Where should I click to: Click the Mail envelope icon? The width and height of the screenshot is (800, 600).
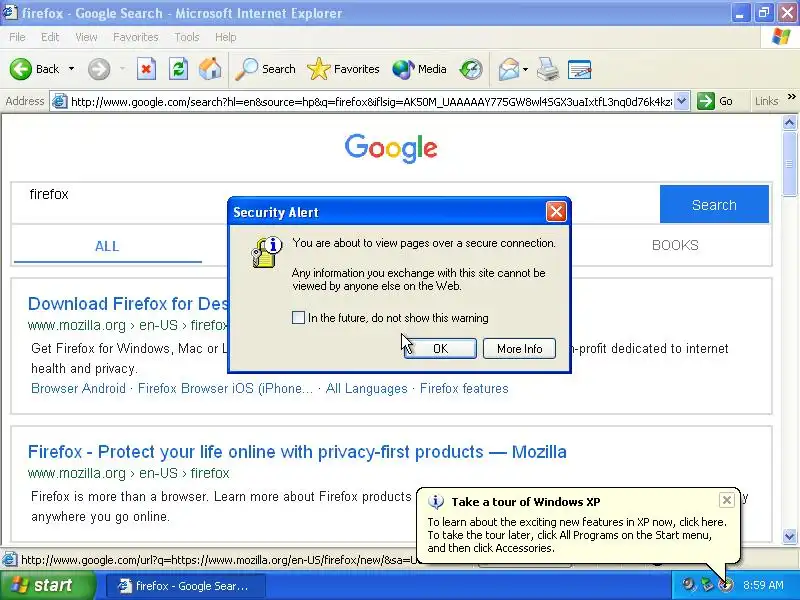coord(509,69)
